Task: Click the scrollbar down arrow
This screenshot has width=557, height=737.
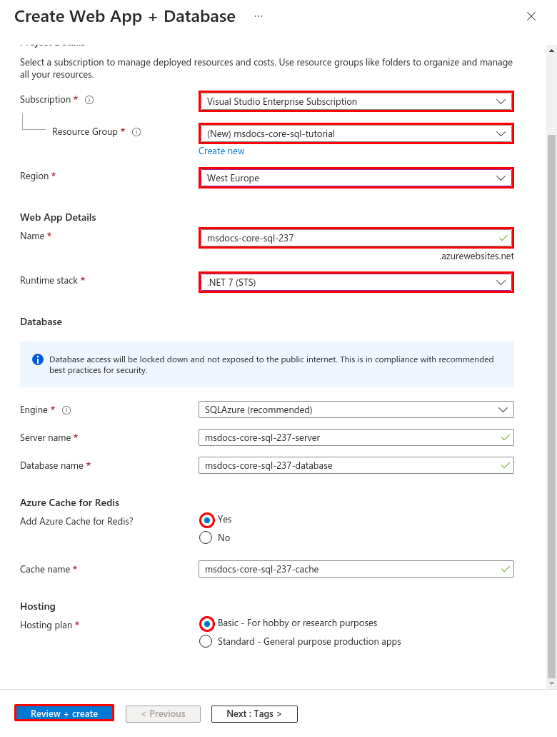Action: [552, 684]
